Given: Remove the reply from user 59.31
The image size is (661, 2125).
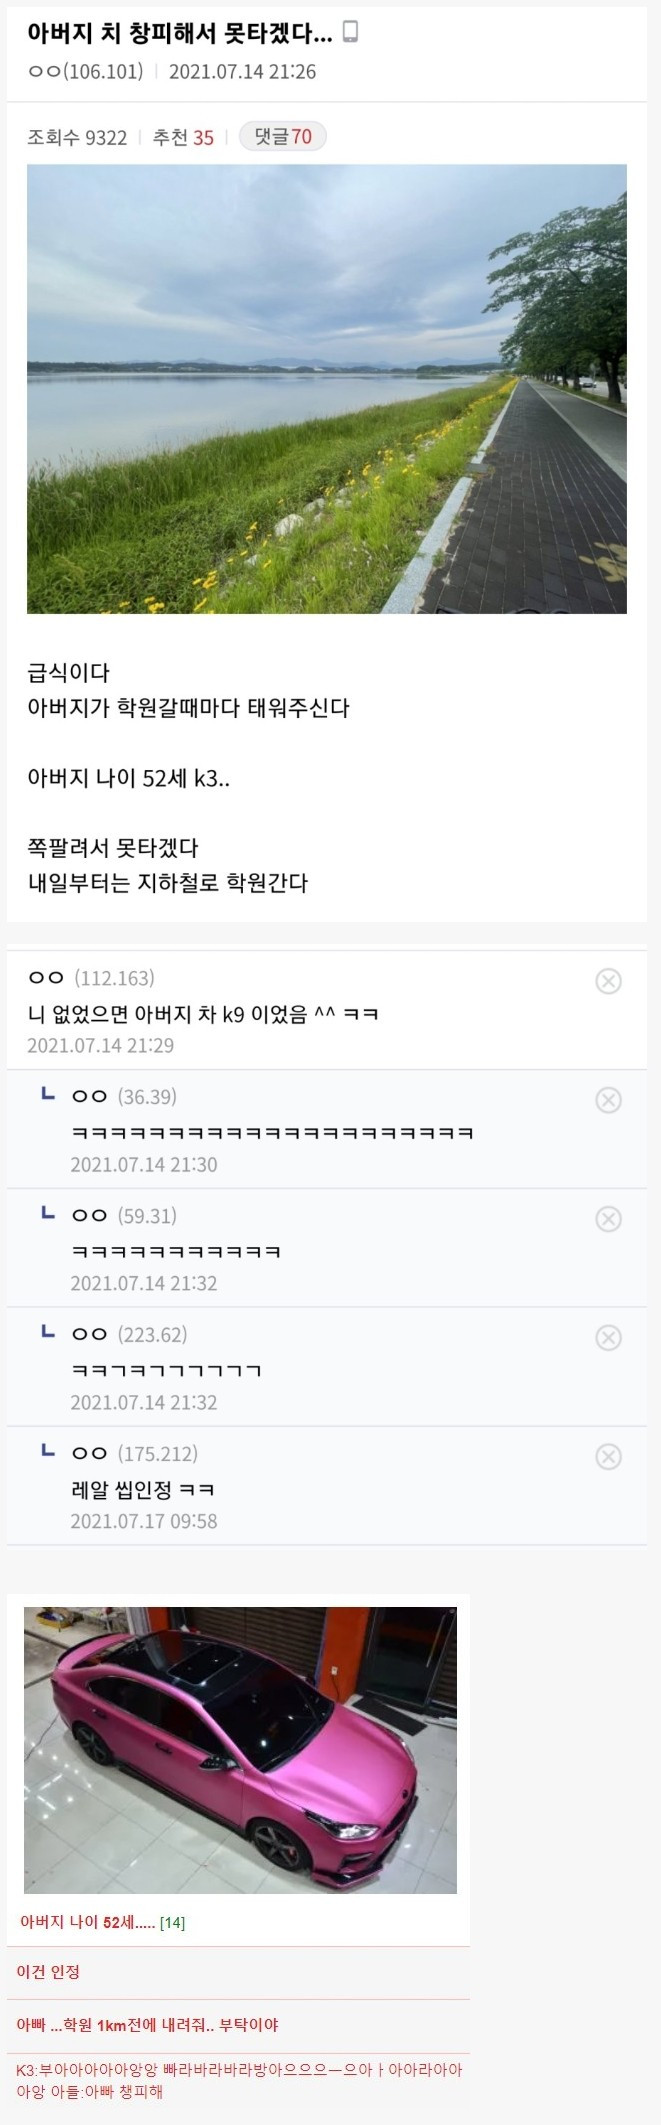Looking at the screenshot, I should tap(608, 1219).
